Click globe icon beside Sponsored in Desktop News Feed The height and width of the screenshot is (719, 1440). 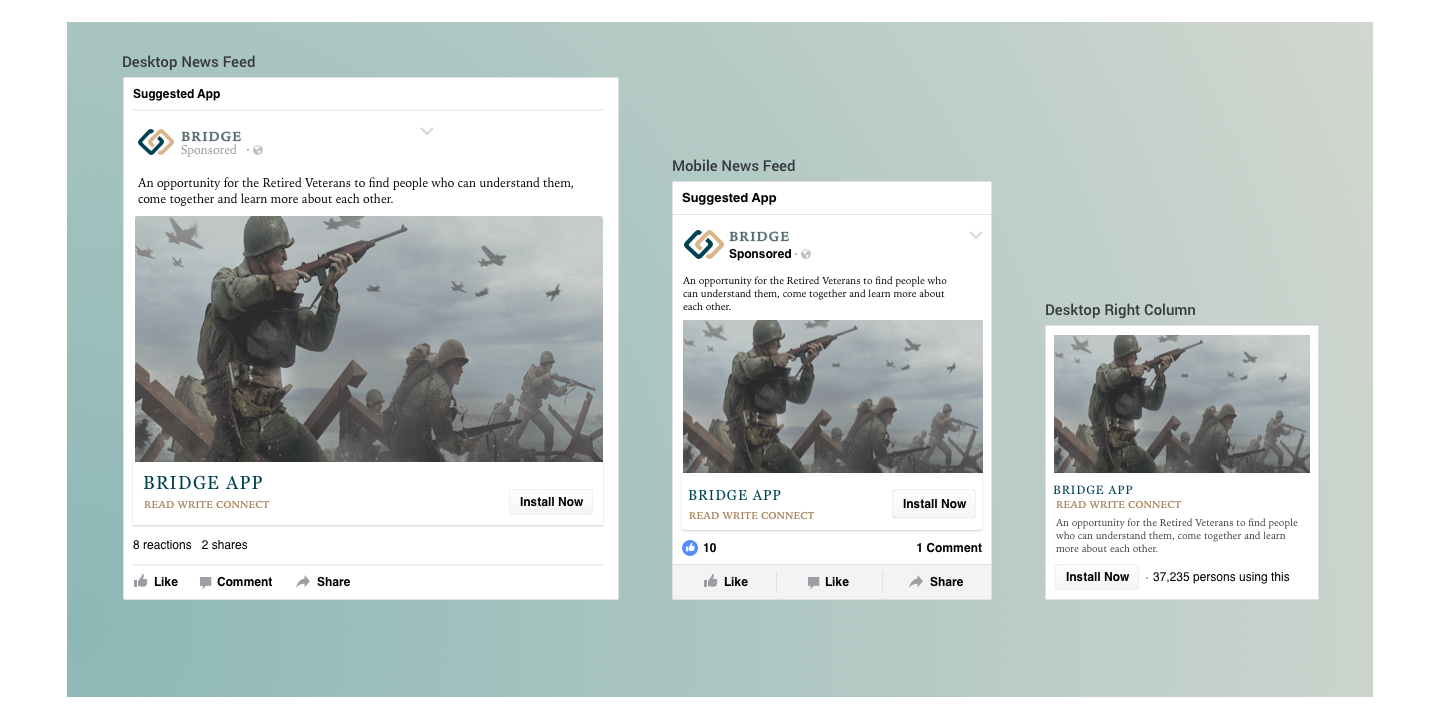(x=258, y=151)
